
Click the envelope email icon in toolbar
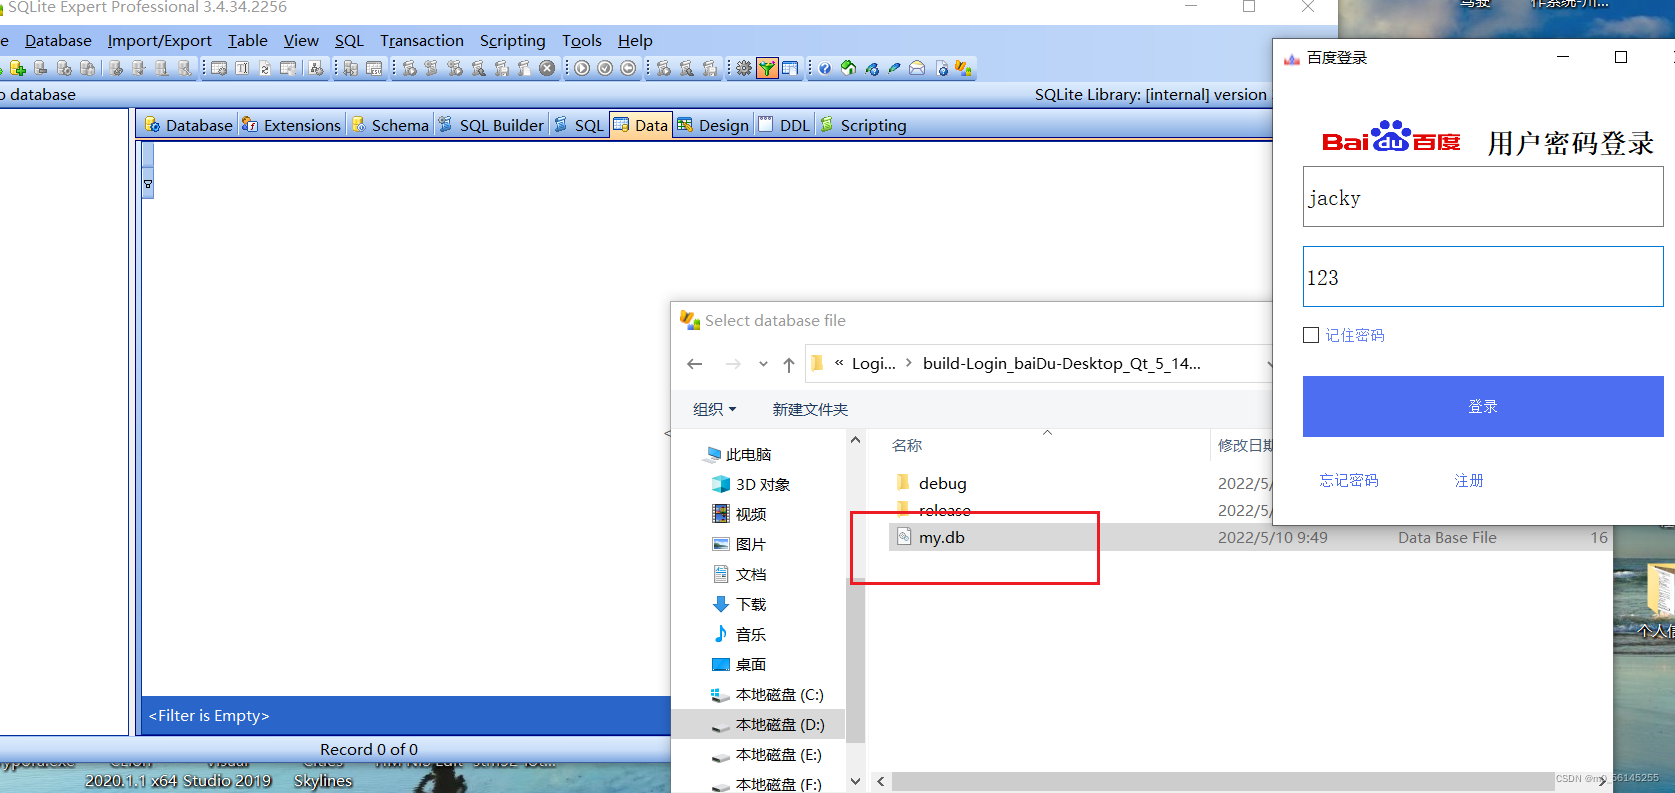917,68
